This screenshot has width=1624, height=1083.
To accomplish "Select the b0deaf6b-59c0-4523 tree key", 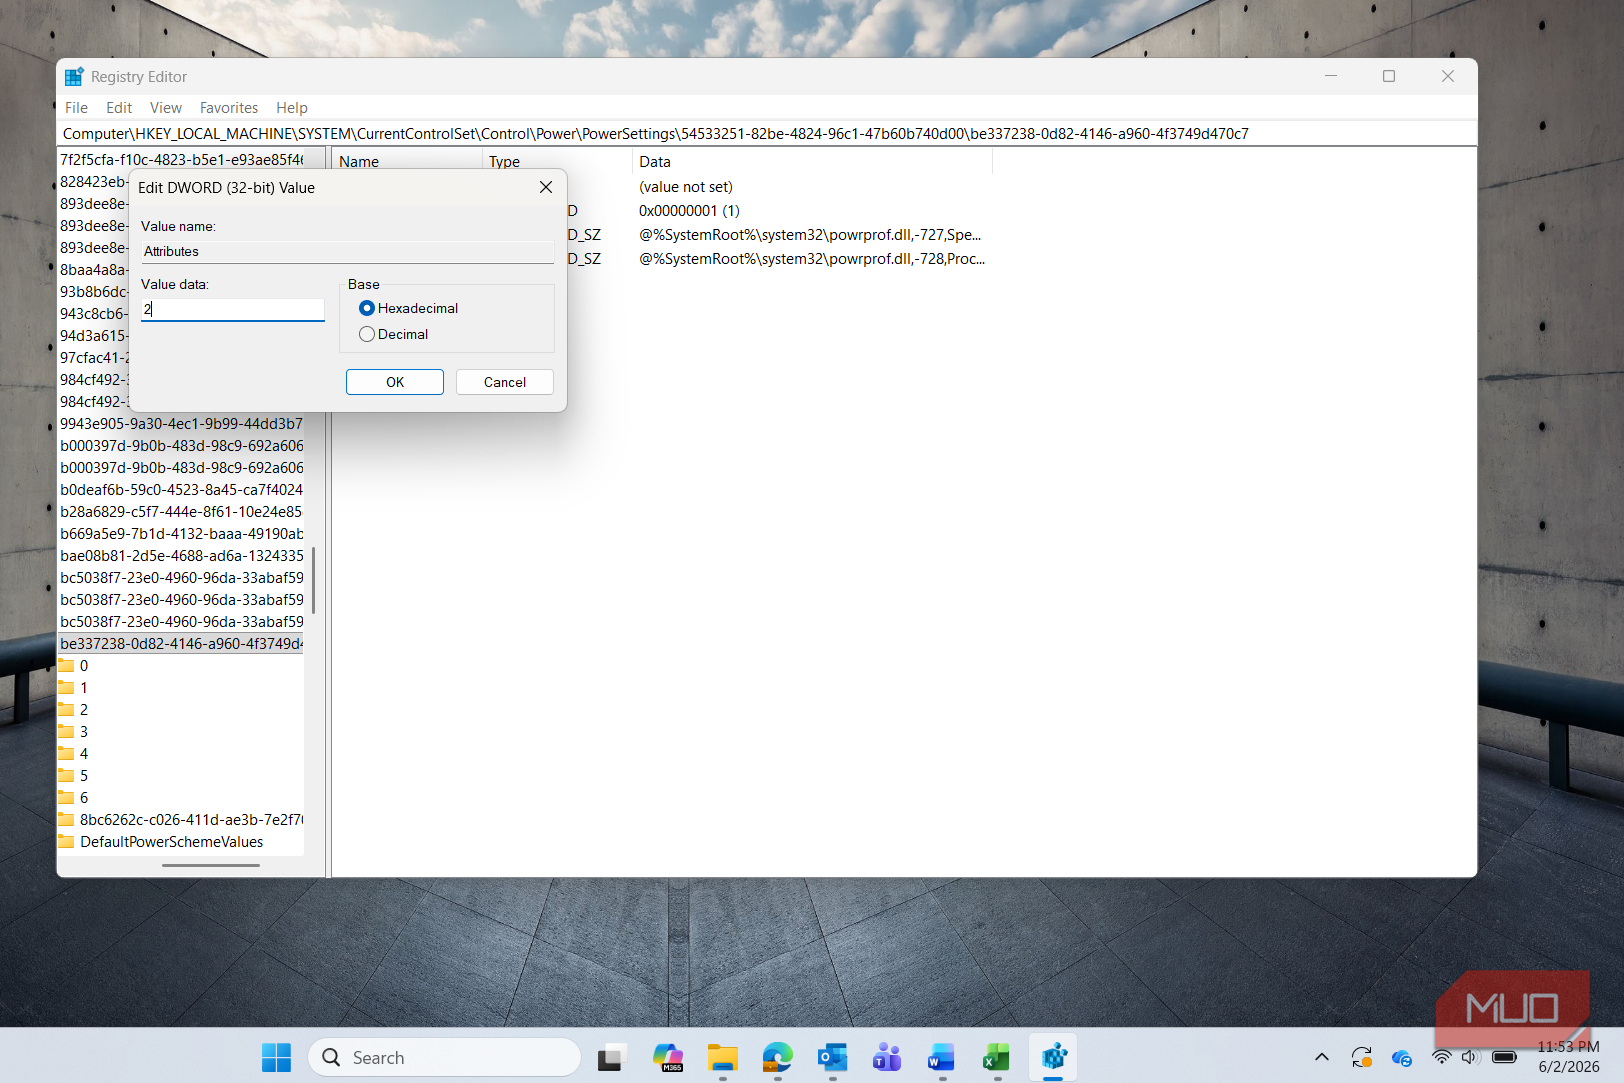I will pyautogui.click(x=181, y=490).
